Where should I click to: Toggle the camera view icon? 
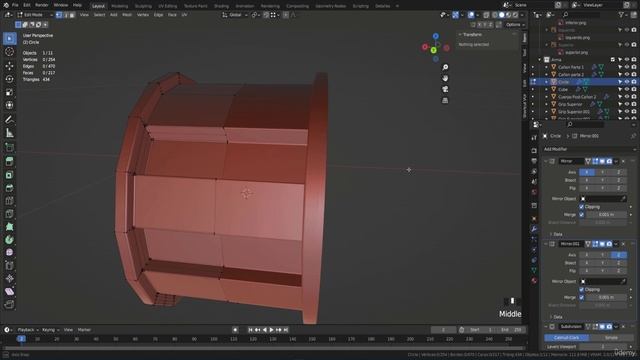click(x=445, y=89)
